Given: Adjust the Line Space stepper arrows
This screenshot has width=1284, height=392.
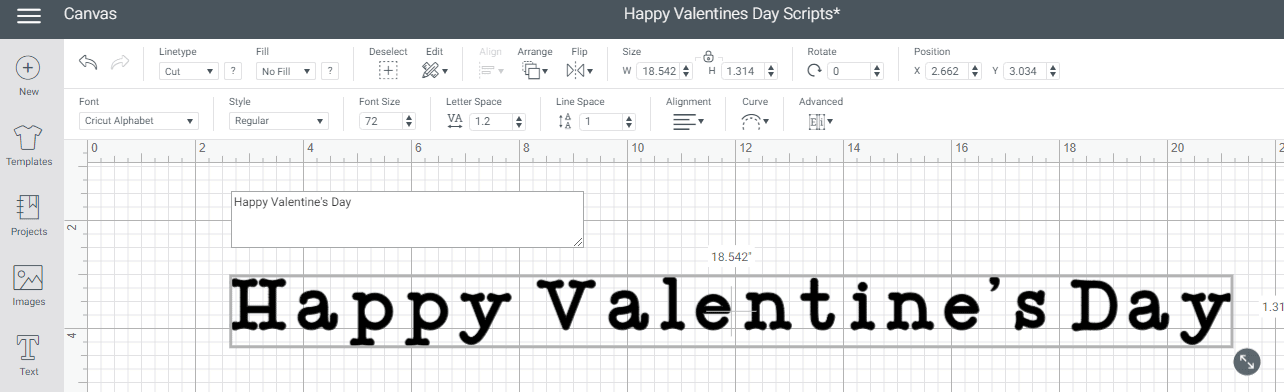Looking at the screenshot, I should coord(629,121).
